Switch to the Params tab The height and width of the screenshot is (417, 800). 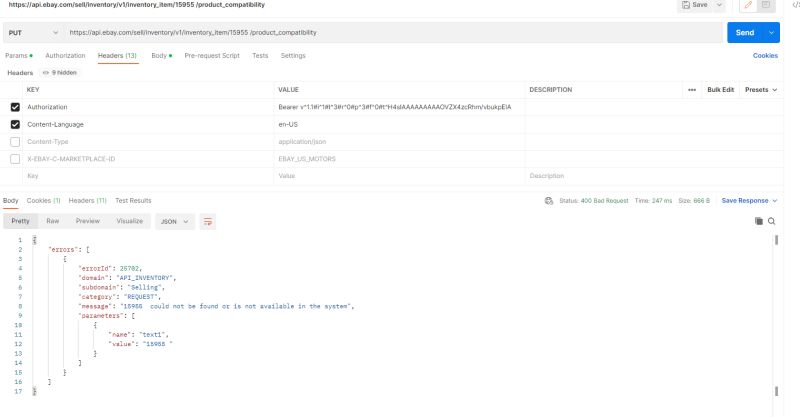pyautogui.click(x=19, y=56)
